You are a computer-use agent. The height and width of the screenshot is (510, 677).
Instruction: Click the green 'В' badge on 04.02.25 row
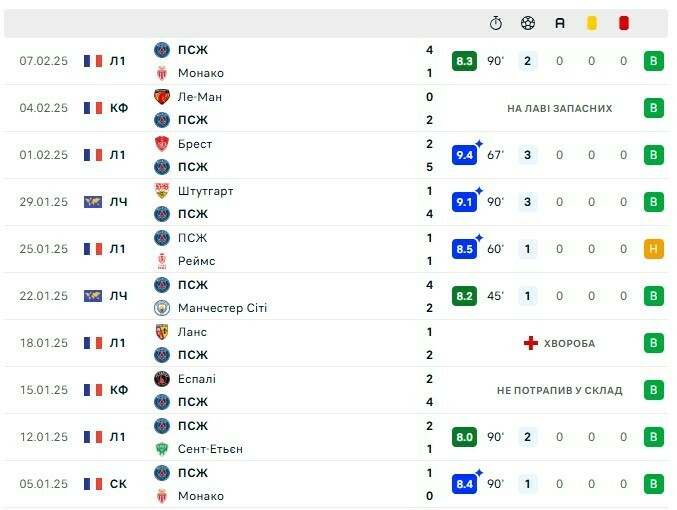click(x=654, y=108)
